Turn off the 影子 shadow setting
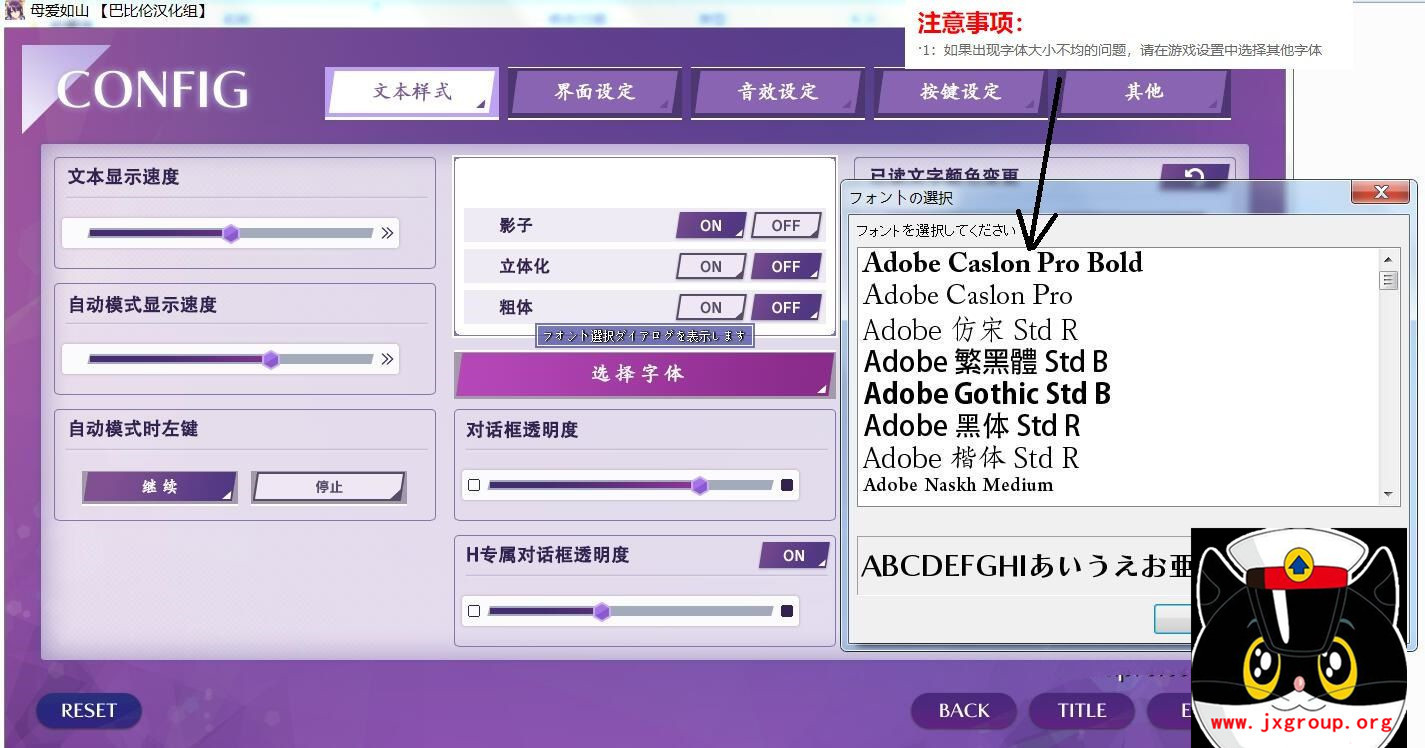The height and width of the screenshot is (748, 1425). coord(786,225)
